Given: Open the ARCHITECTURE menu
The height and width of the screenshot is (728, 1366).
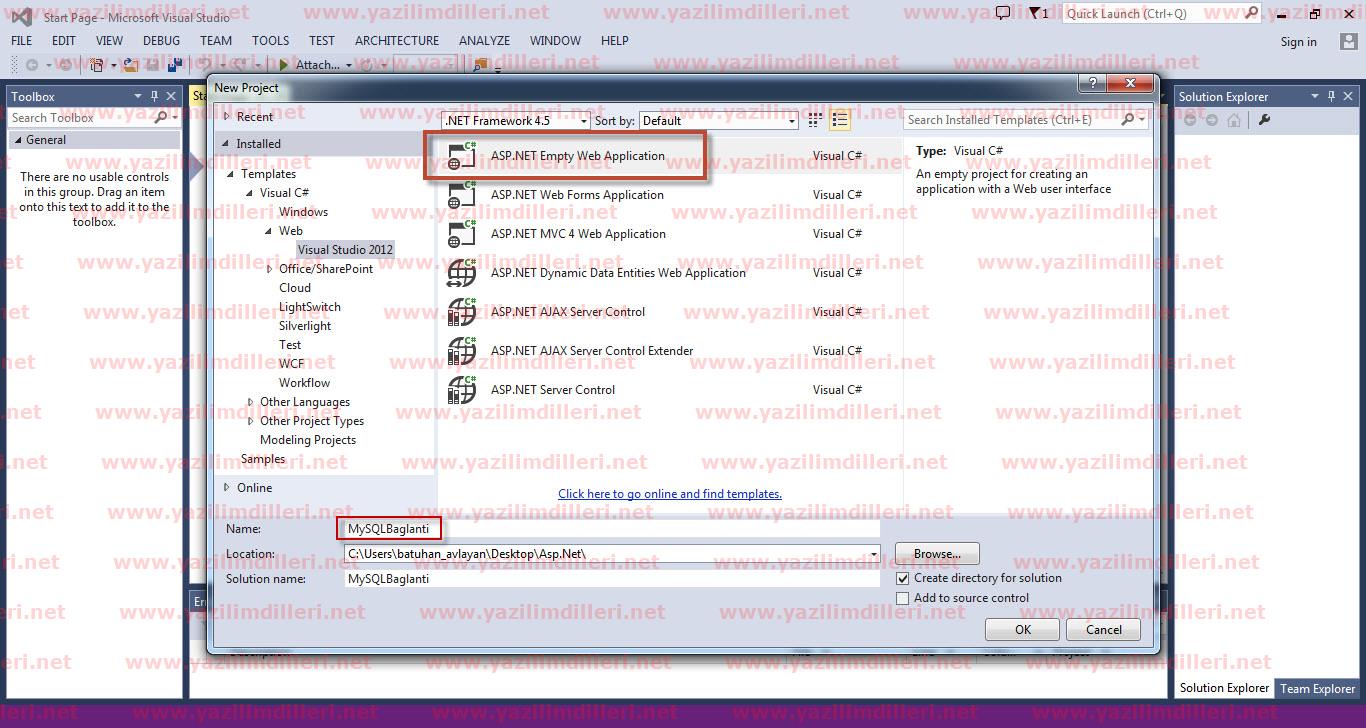Looking at the screenshot, I should click(x=397, y=41).
